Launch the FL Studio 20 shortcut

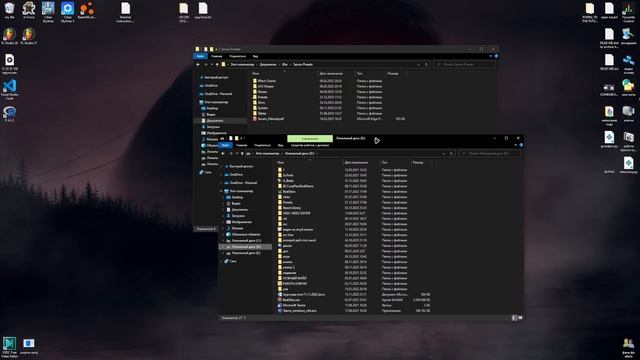(9, 36)
